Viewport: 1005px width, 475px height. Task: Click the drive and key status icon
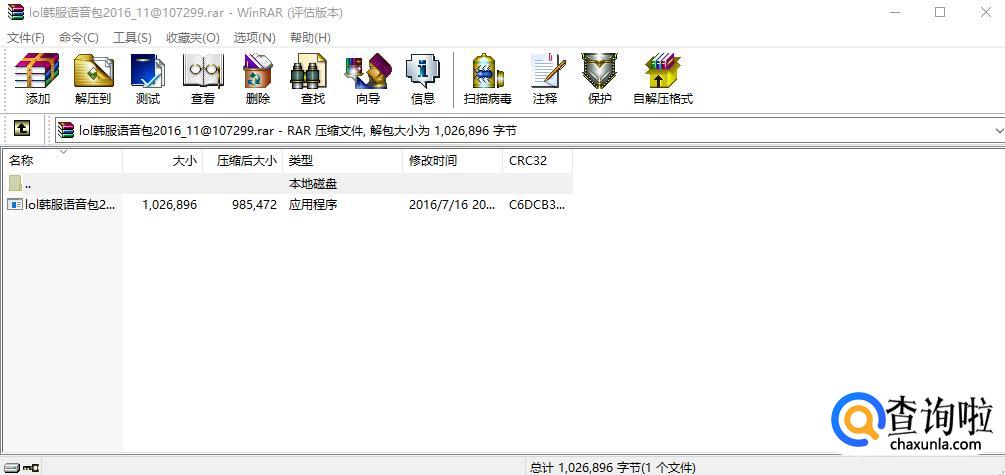click(21, 468)
